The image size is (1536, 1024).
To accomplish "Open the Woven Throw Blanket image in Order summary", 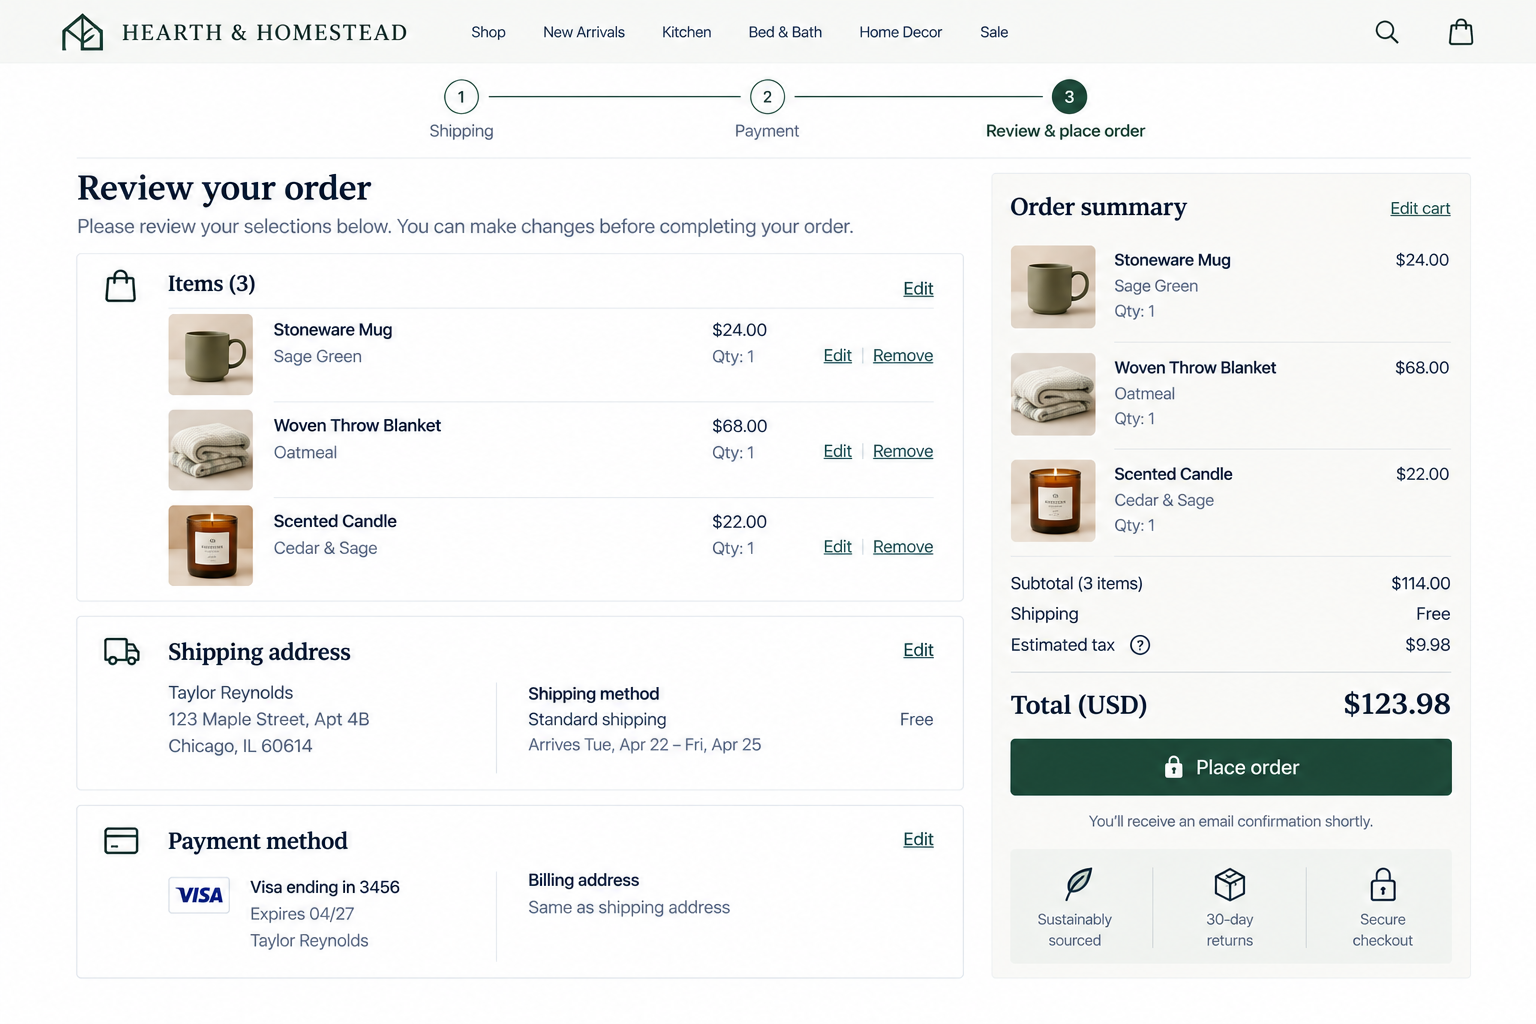I will point(1053,394).
